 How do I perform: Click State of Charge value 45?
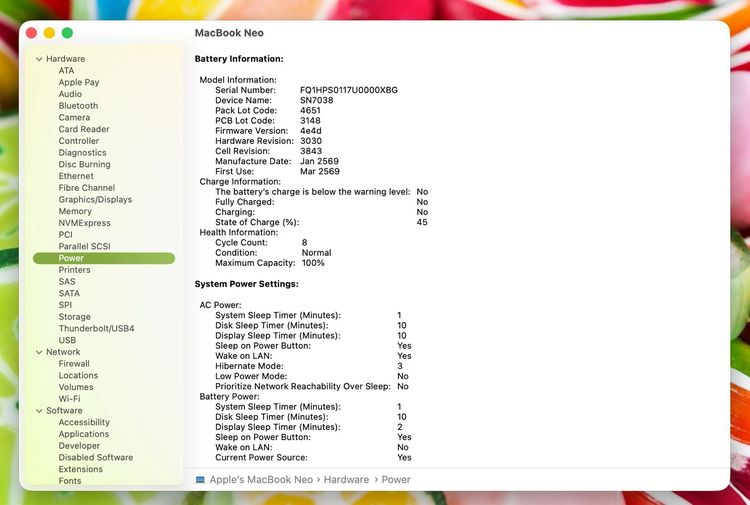click(x=422, y=222)
